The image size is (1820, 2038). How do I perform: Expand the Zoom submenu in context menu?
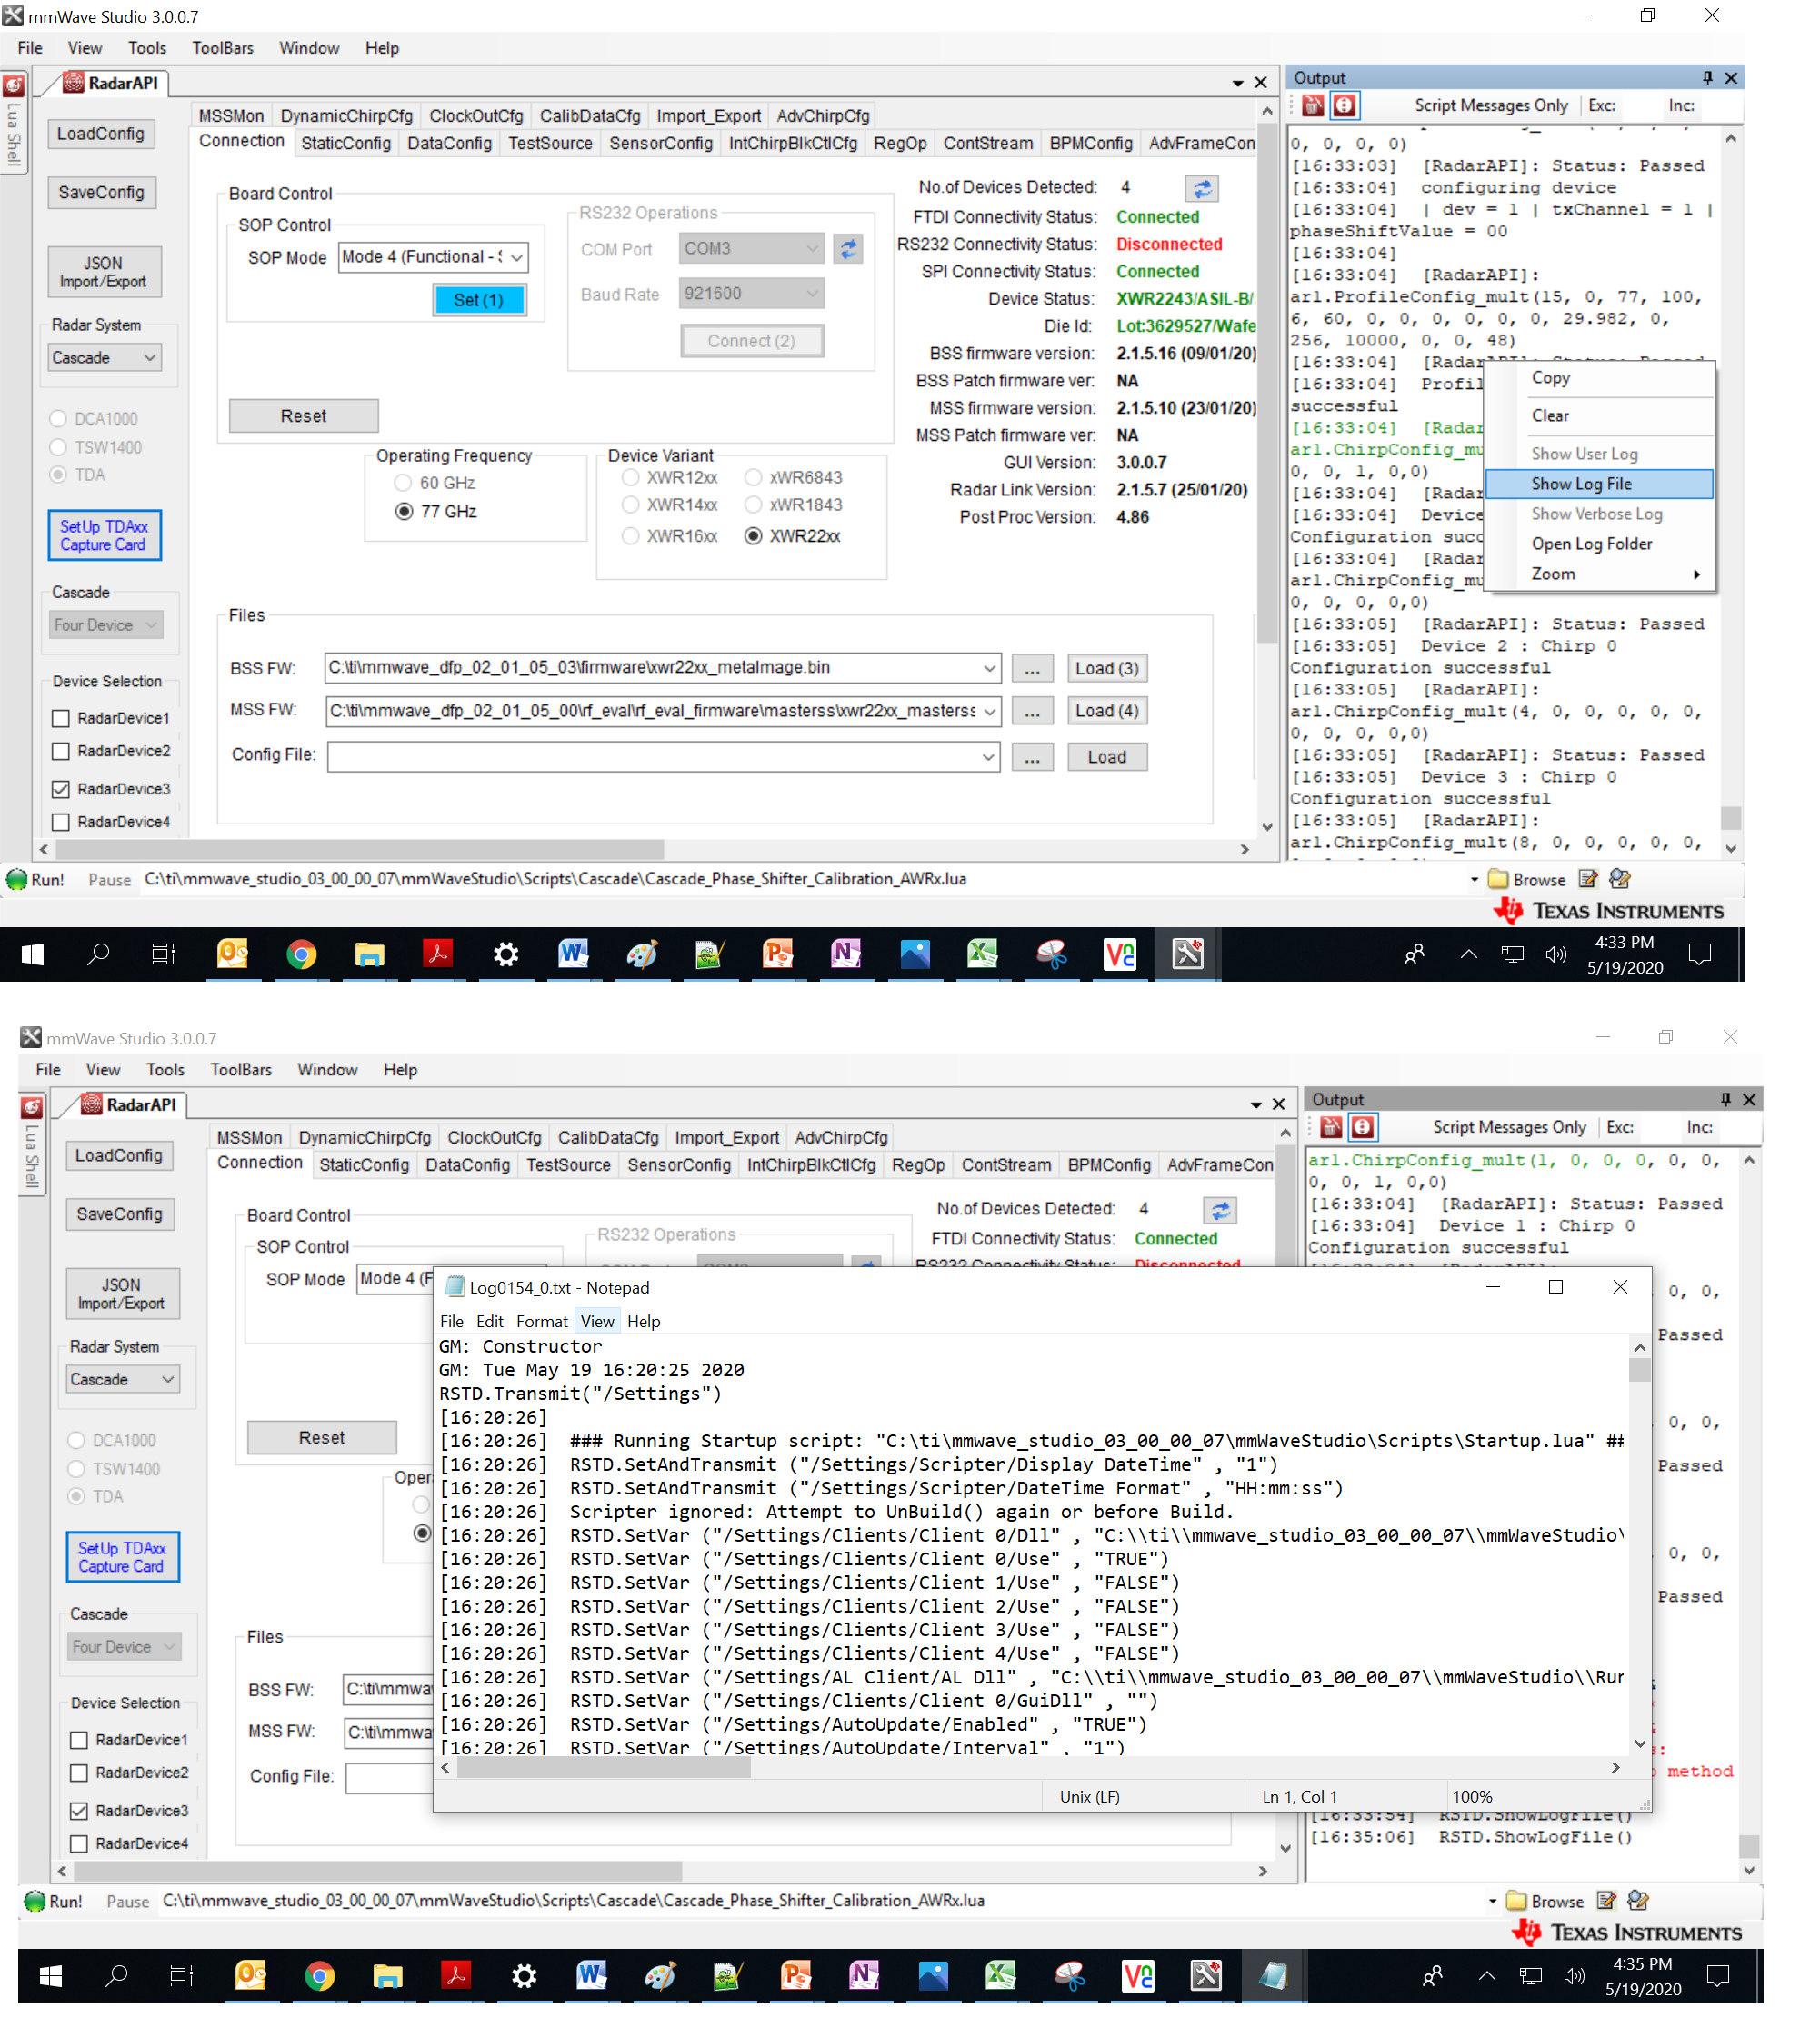(x=1600, y=574)
